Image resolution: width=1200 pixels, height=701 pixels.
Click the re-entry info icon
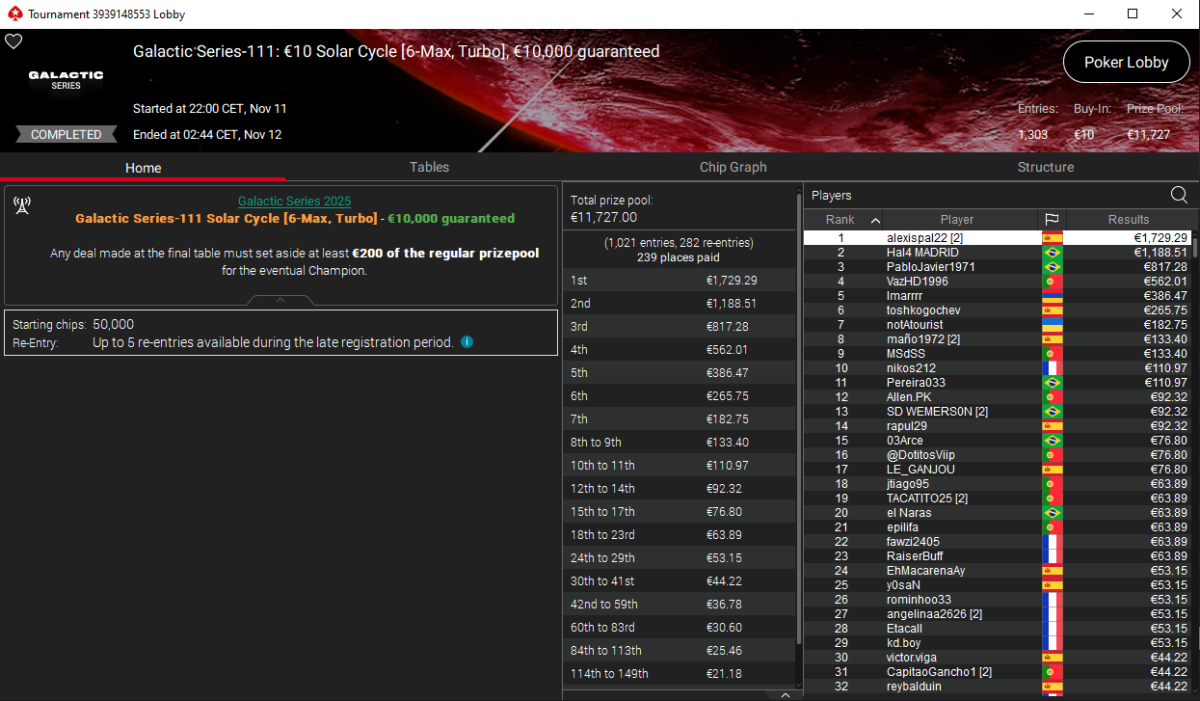click(x=467, y=342)
